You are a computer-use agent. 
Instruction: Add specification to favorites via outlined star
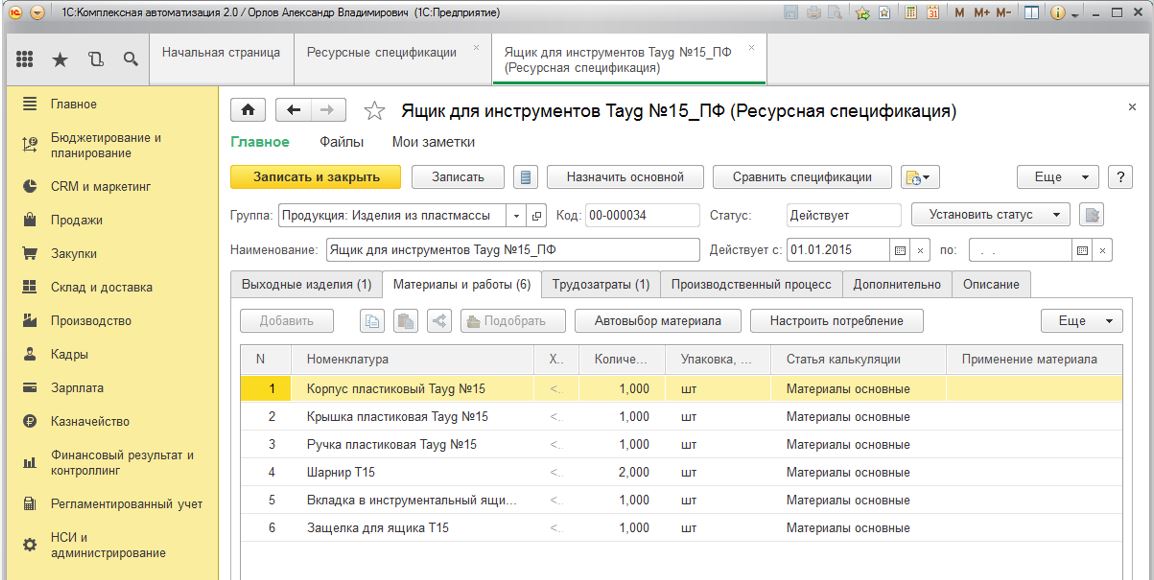coord(375,111)
